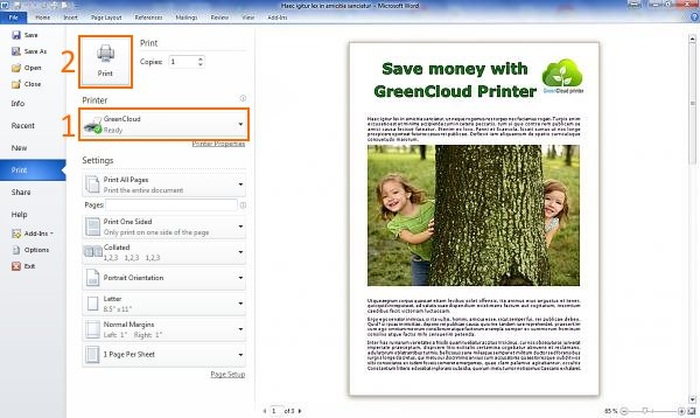Open the File tab
Viewport: 700px width, 418px height.
tap(13, 17)
